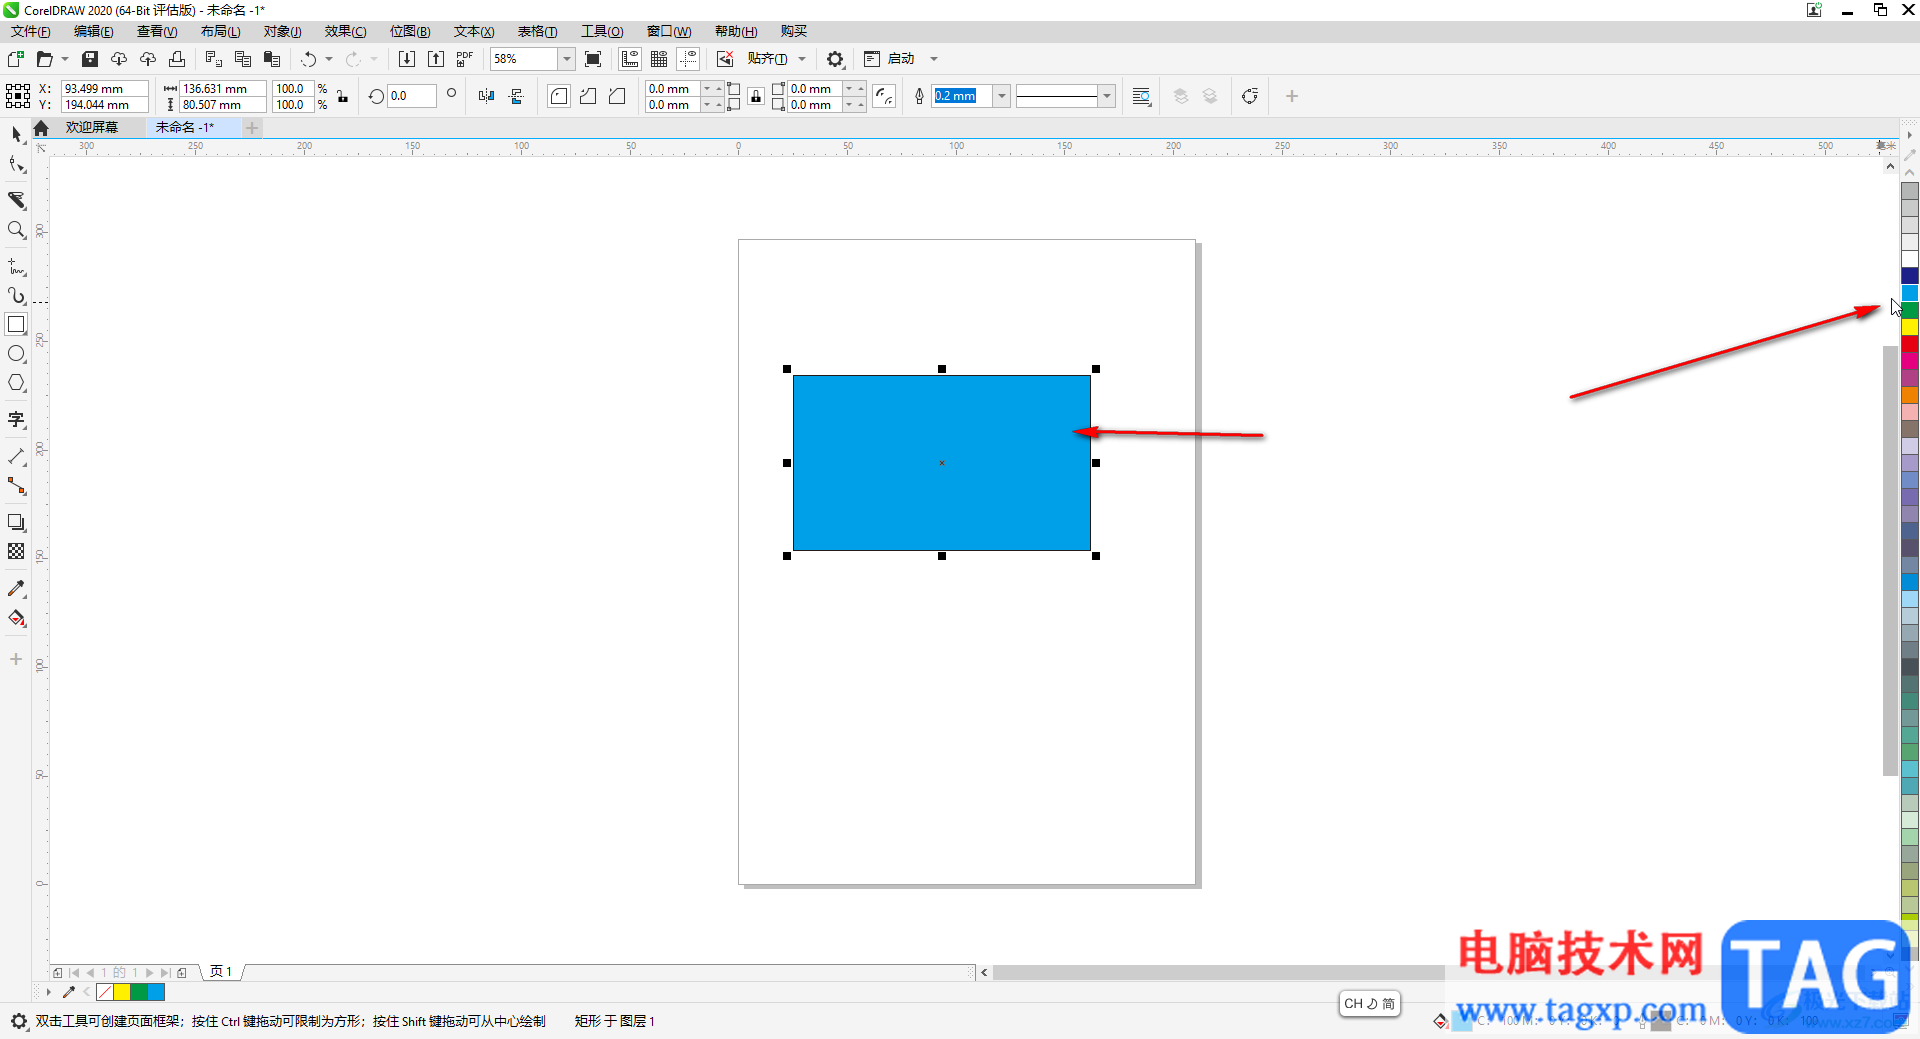Expand the undo history arrow

[x=328, y=59]
